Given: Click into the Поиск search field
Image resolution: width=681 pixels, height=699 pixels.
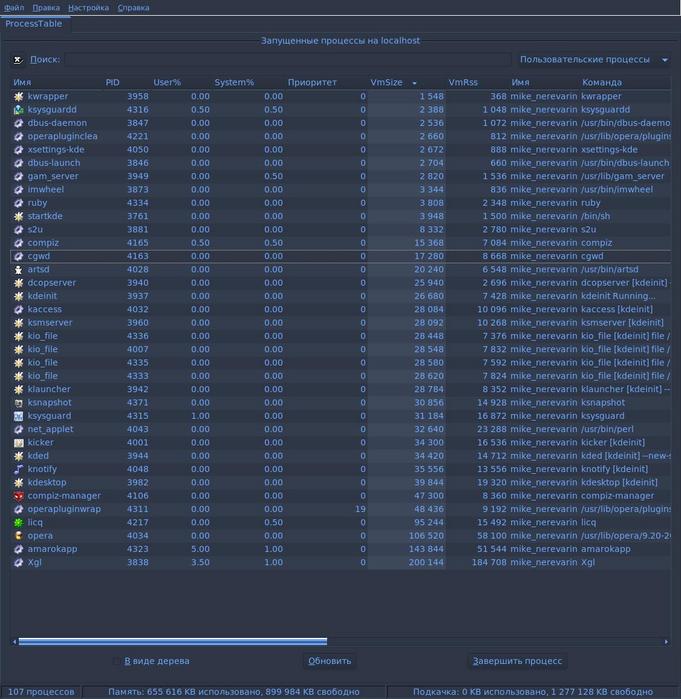Looking at the screenshot, I should point(287,60).
